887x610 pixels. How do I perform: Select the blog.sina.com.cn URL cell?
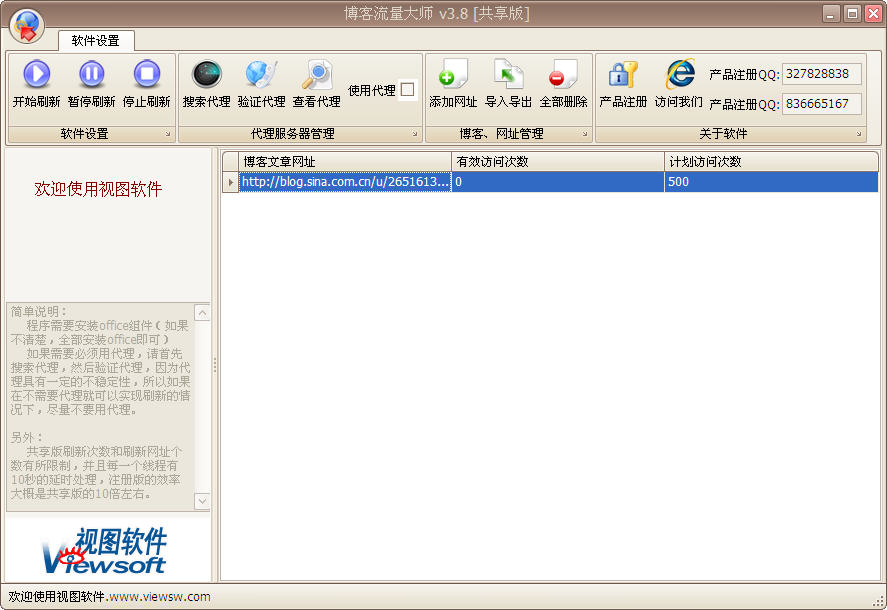coord(345,182)
